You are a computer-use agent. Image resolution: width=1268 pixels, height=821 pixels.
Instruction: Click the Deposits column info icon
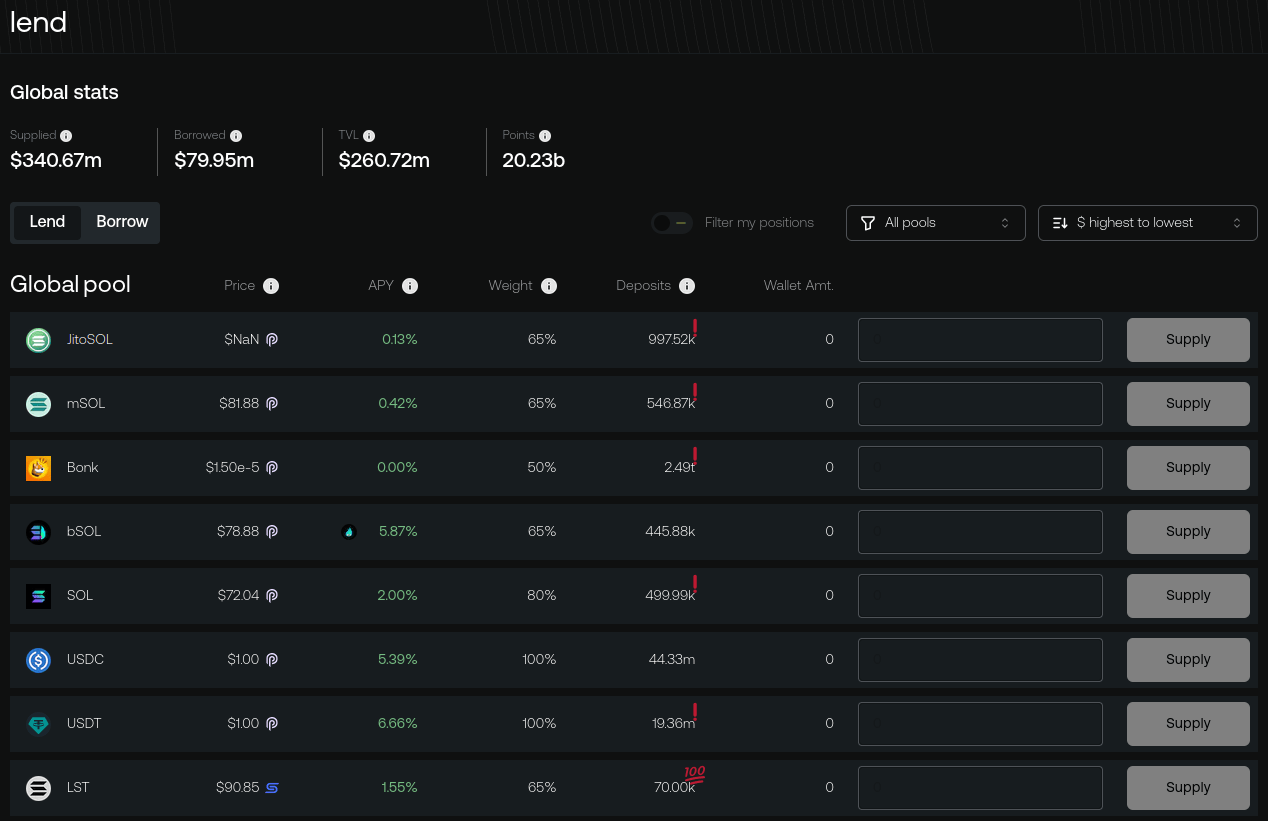[x=687, y=286]
